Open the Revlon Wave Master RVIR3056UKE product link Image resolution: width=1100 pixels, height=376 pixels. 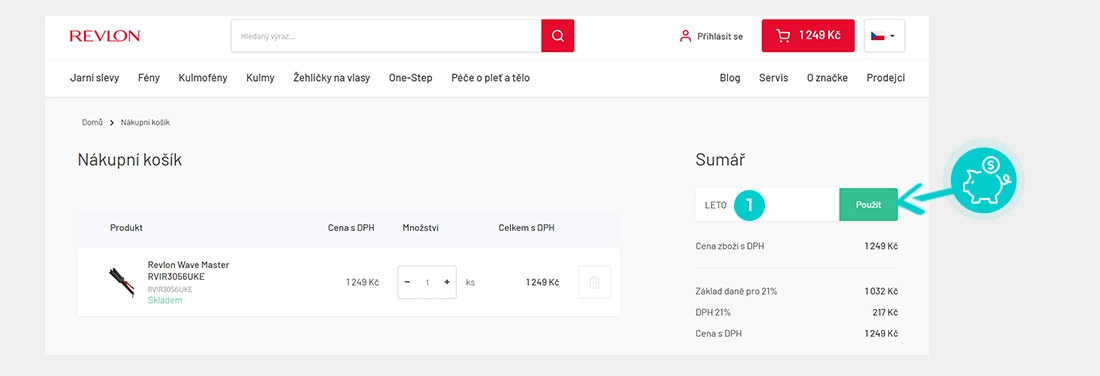point(188,271)
